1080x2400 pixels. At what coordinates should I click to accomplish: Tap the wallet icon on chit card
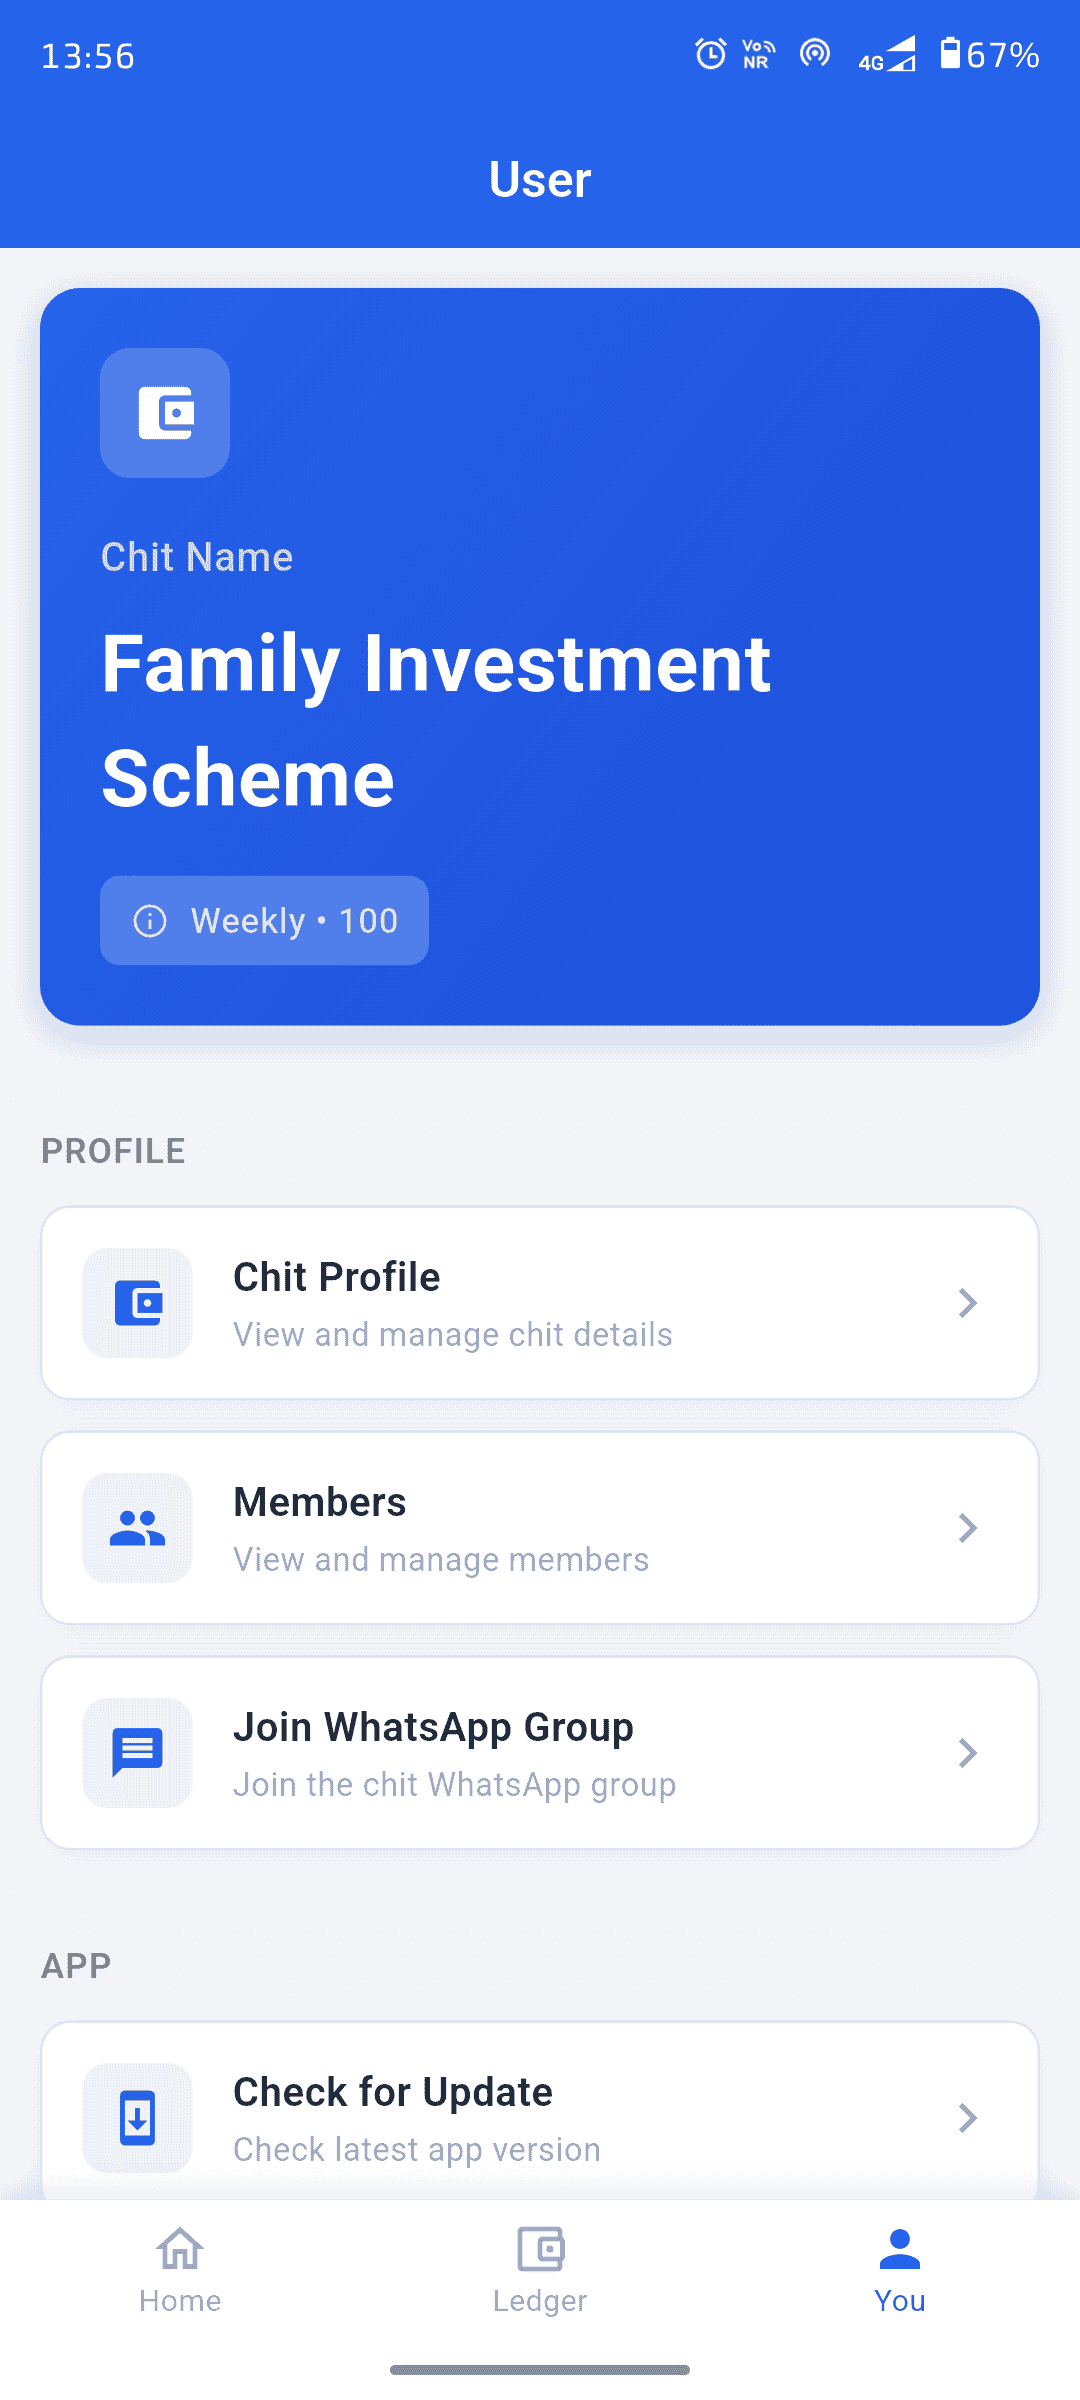tap(165, 413)
